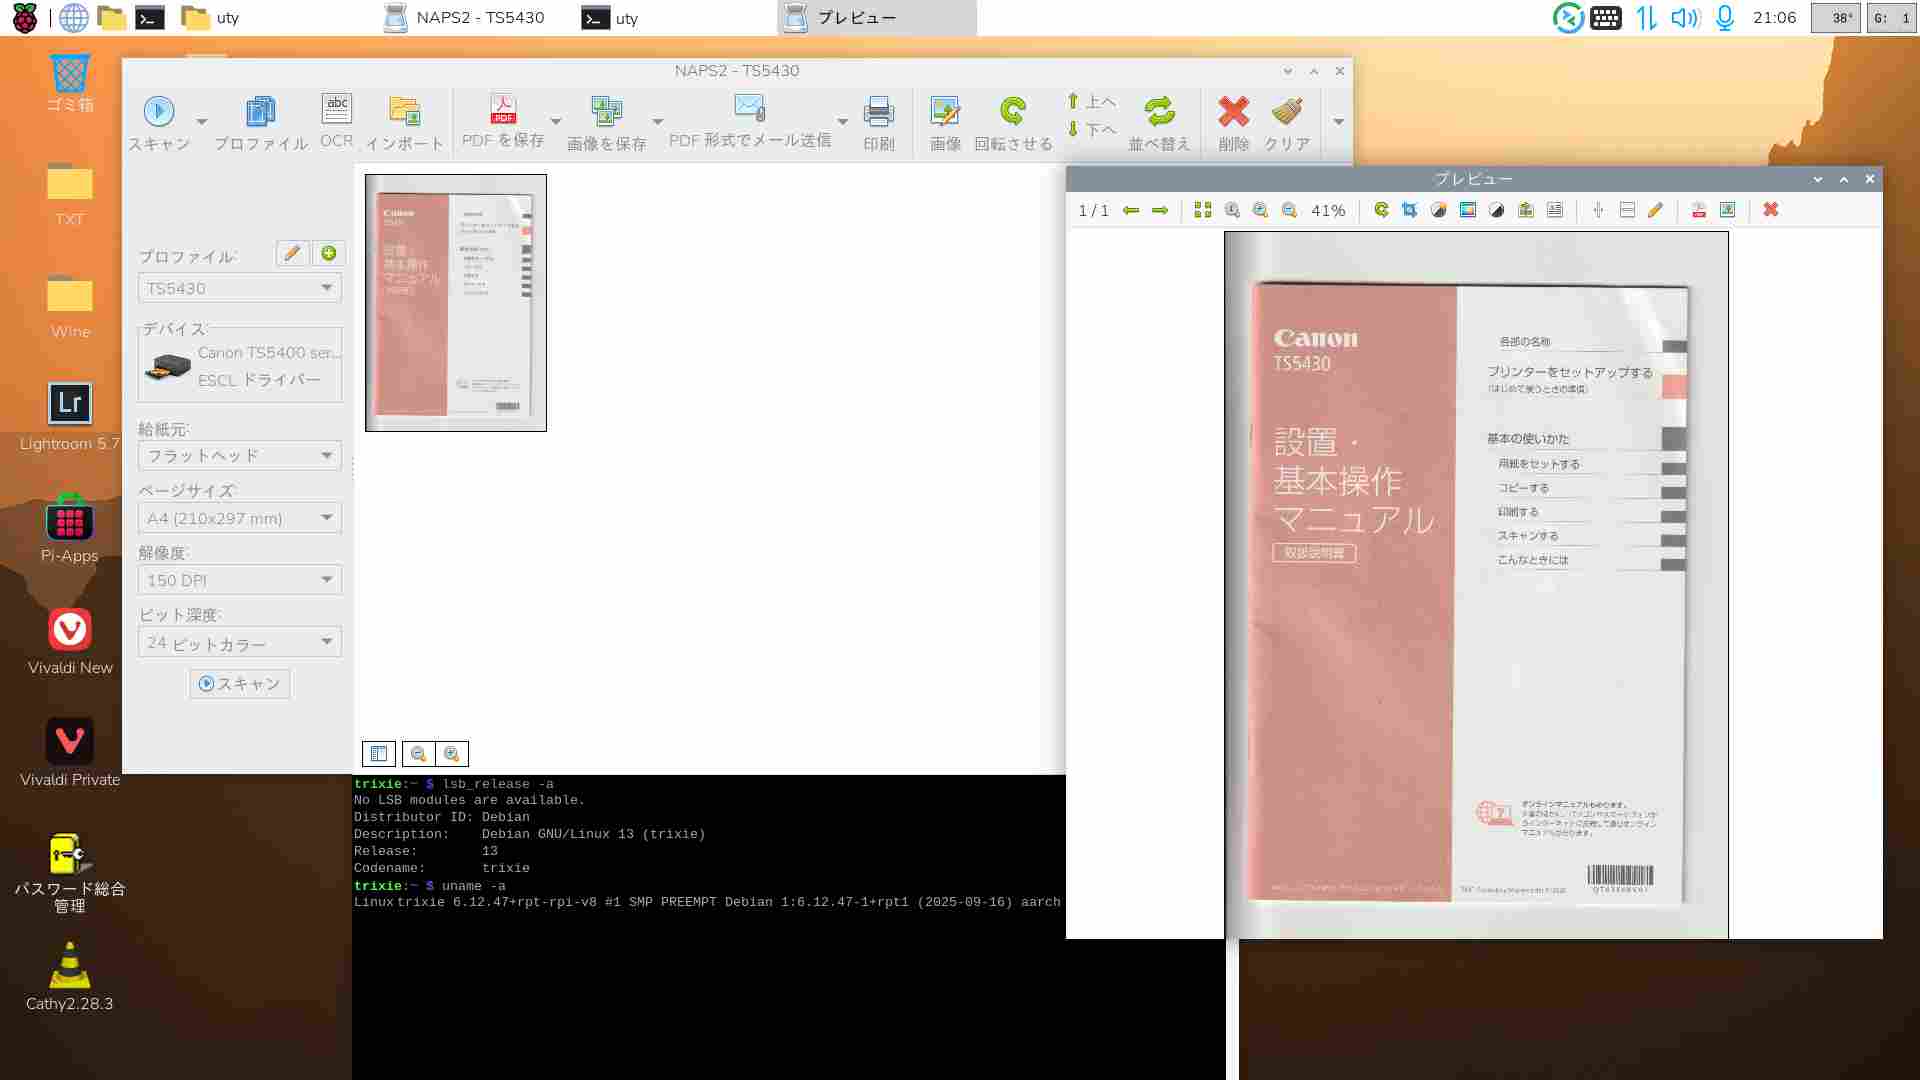
Task: Go to next page in preview window
Action: point(1160,210)
